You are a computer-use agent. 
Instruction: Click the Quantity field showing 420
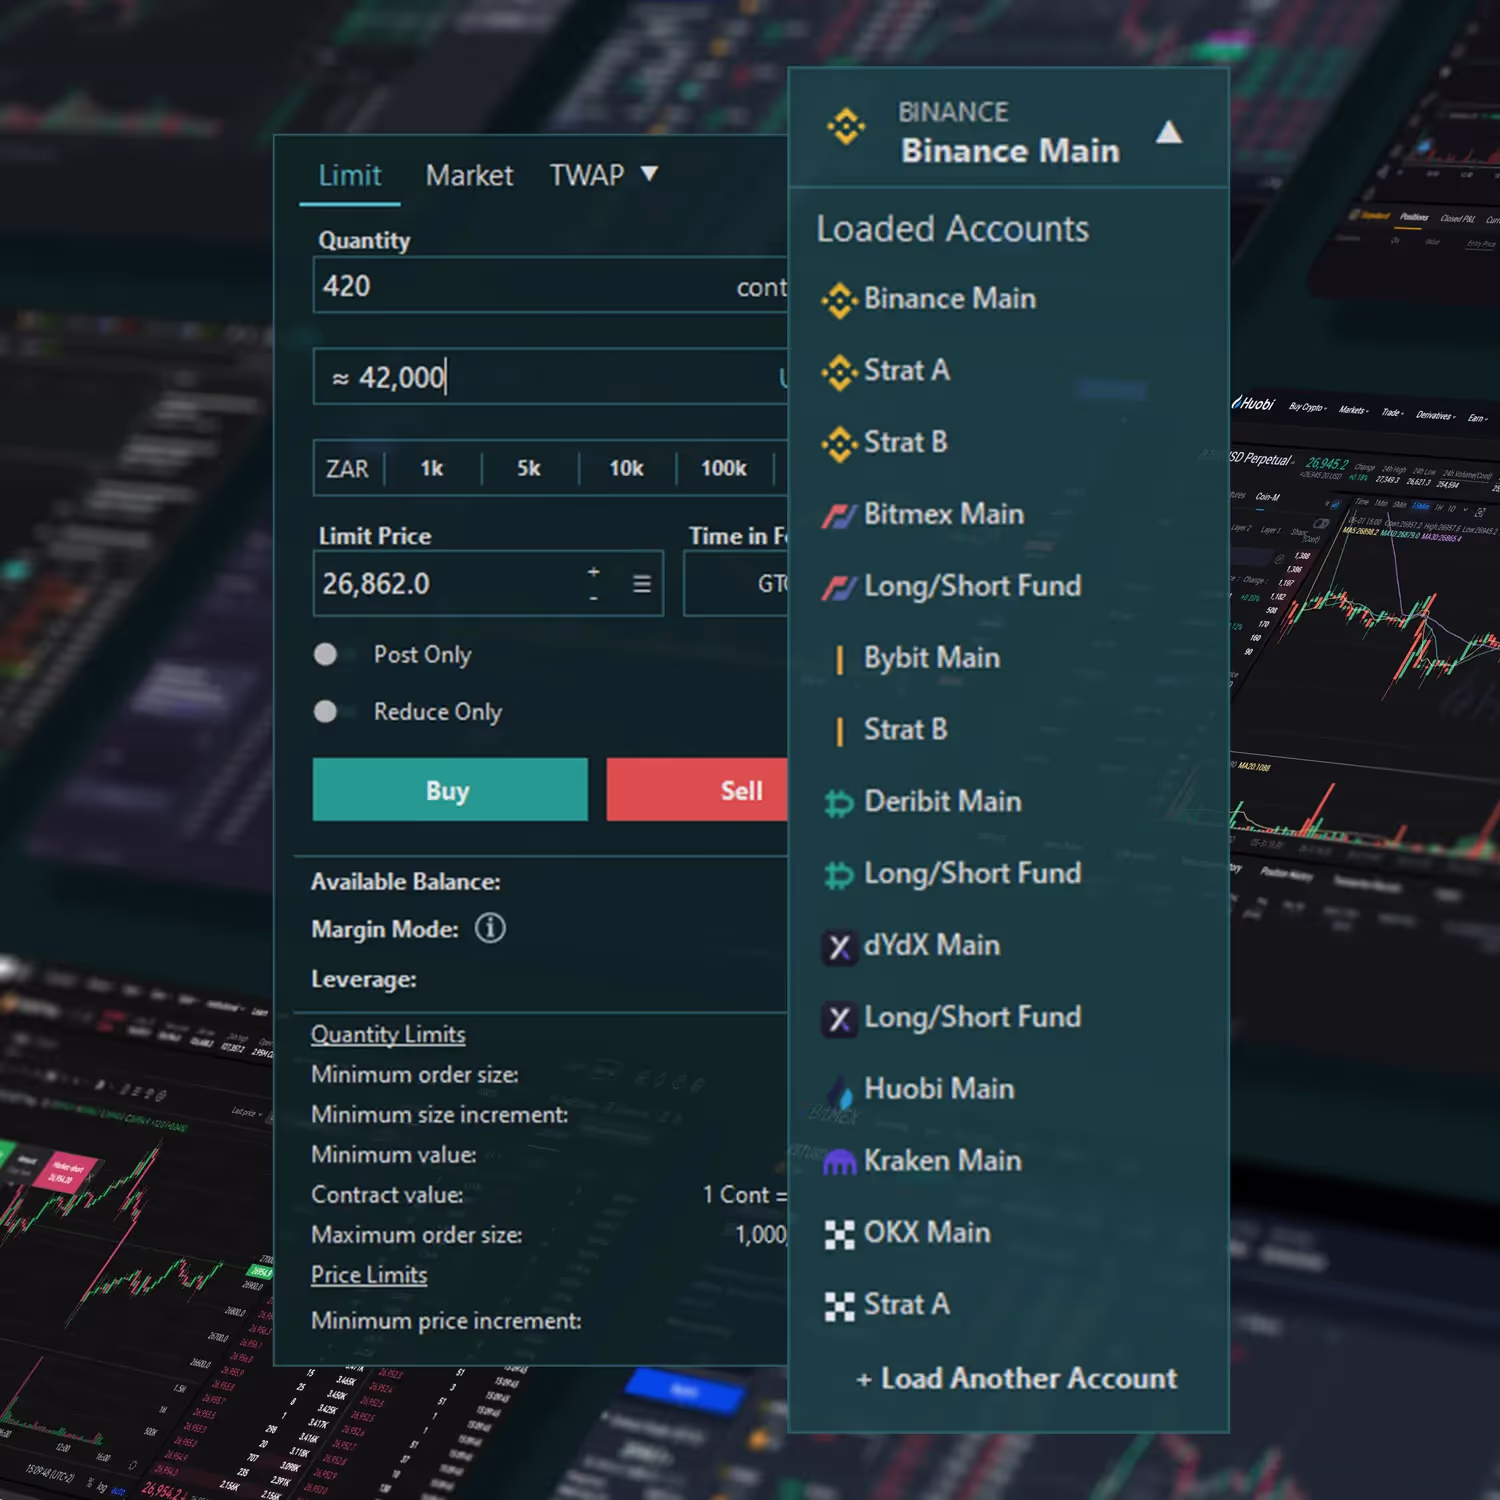click(551, 286)
